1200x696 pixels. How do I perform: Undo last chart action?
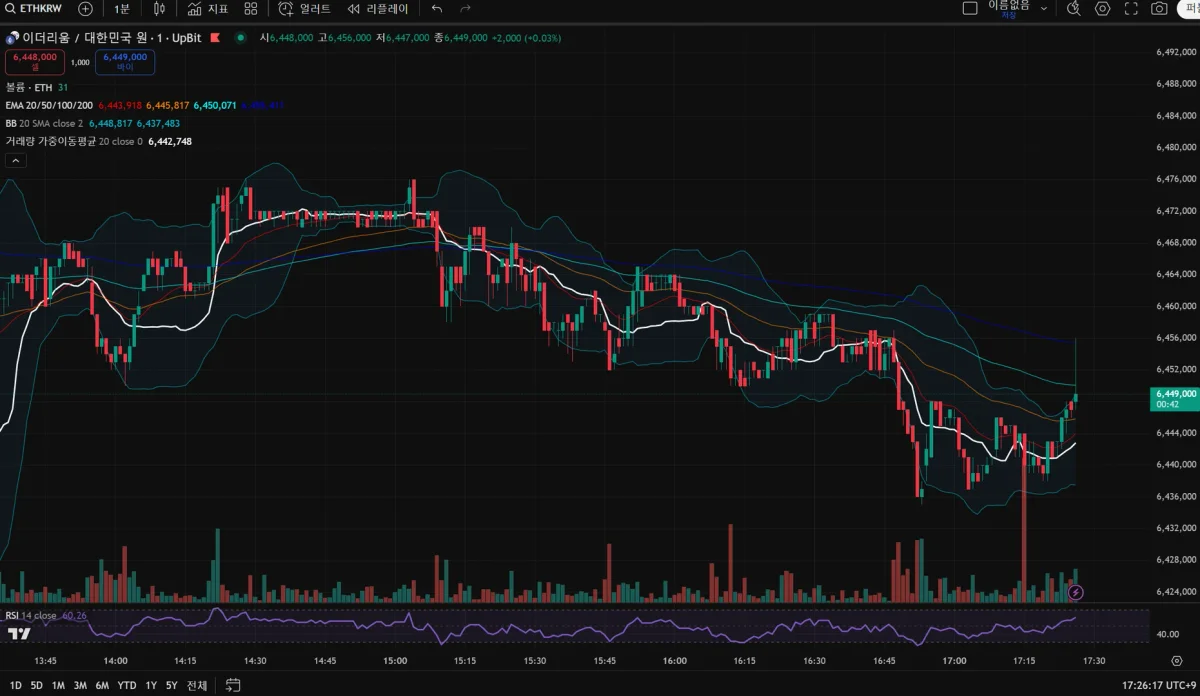437,8
